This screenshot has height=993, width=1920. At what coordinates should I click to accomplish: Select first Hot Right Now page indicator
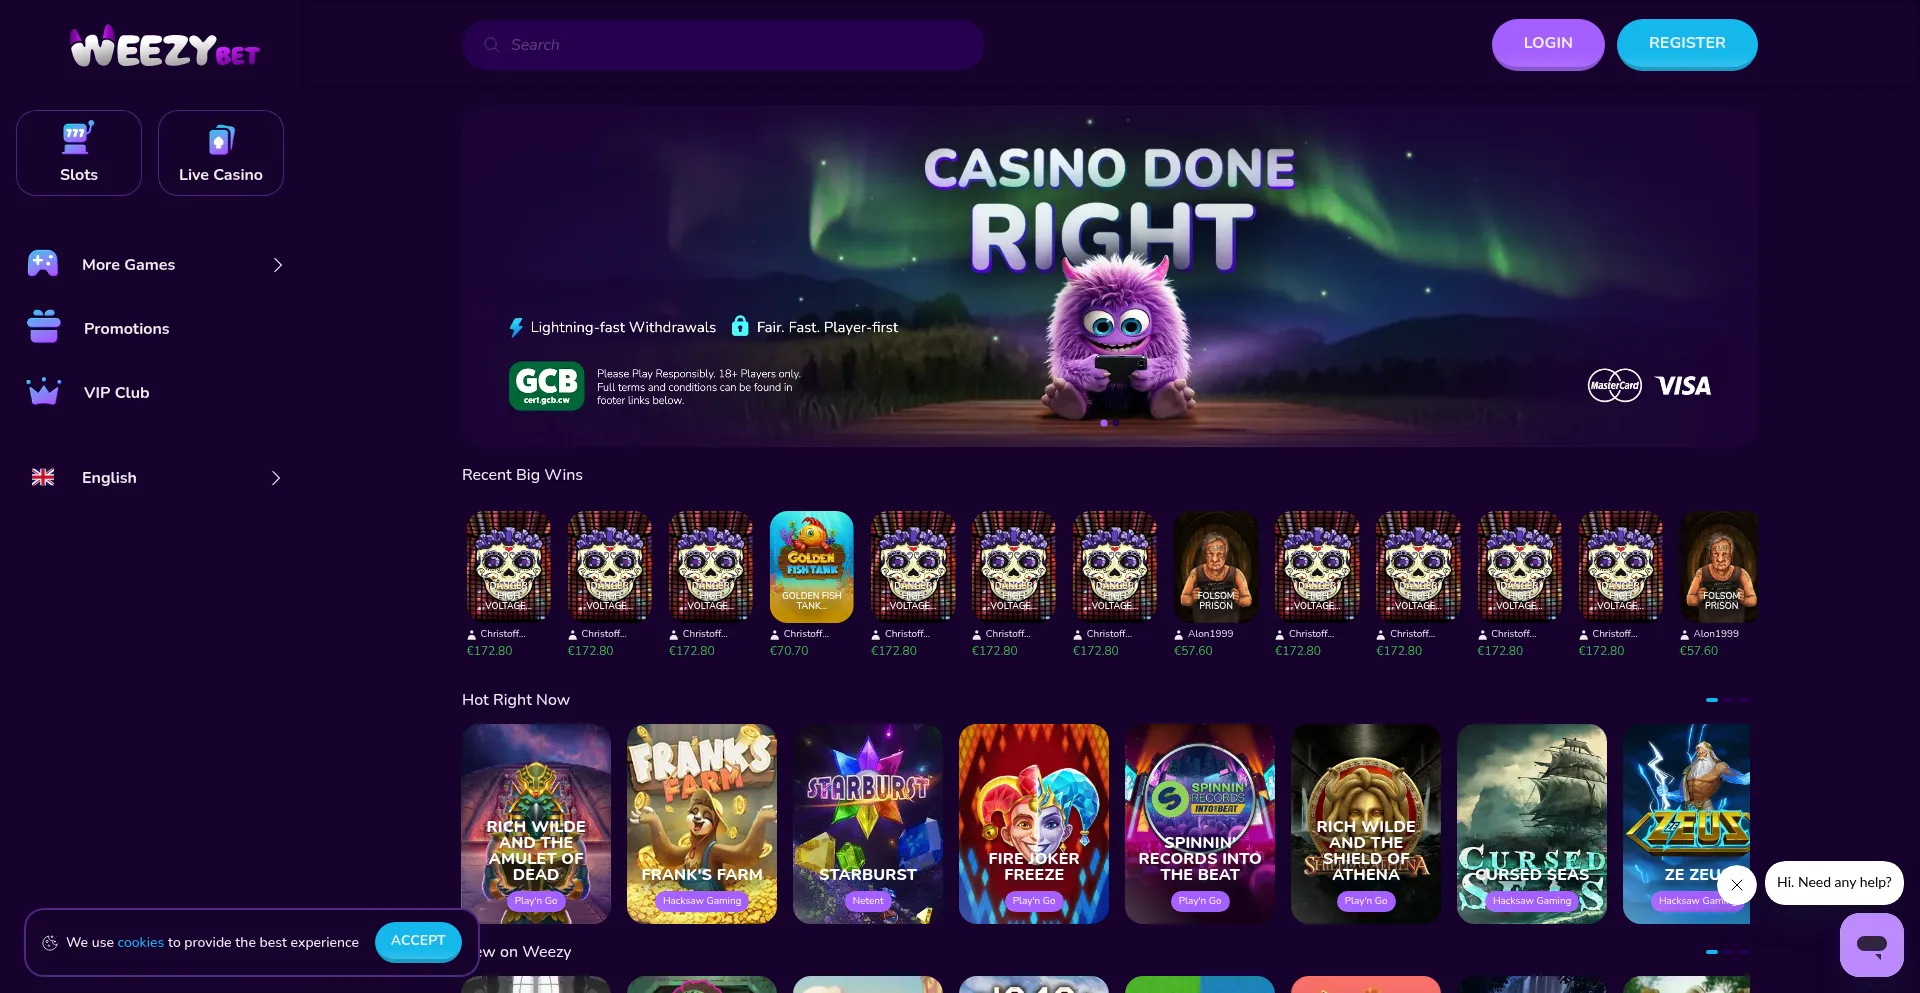click(x=1712, y=700)
